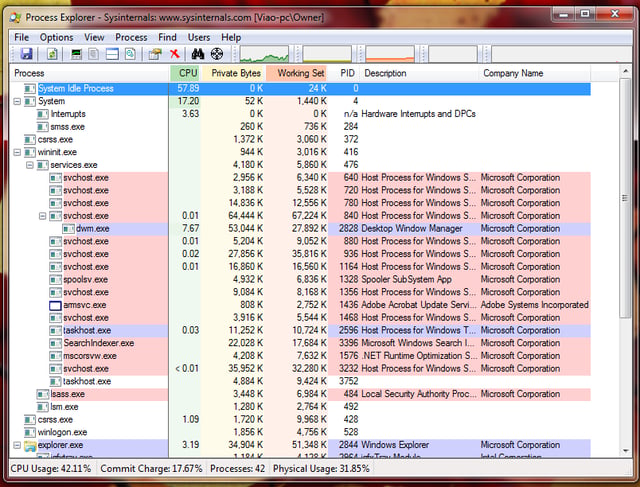Select the Interrupts row
Viewport: 640px width, 487px height.
pos(300,114)
